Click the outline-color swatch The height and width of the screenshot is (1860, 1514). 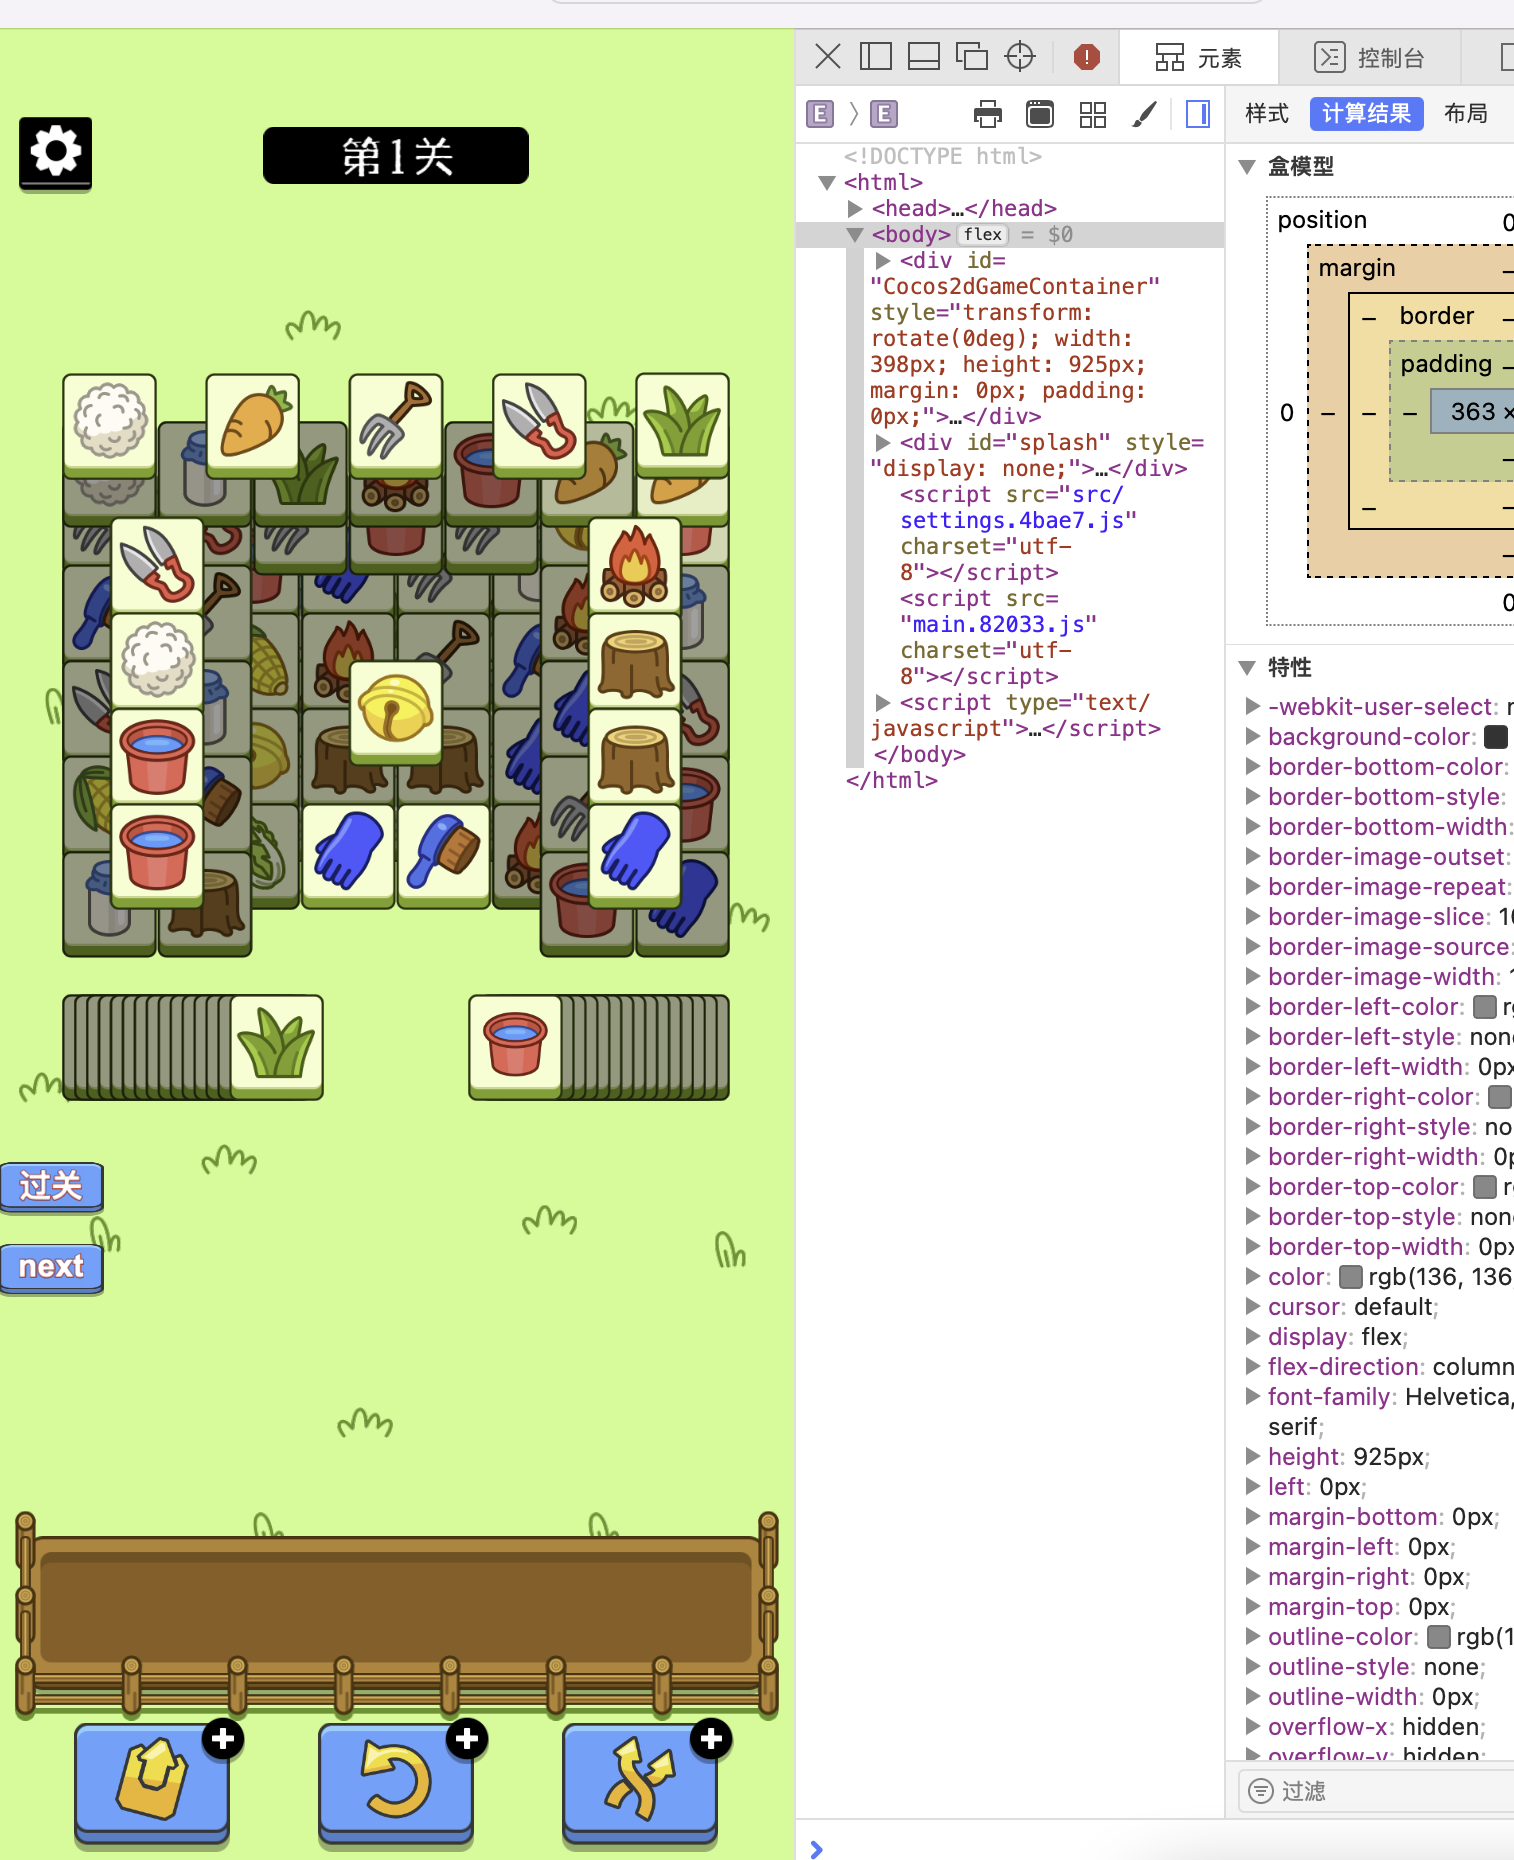1439,1637
